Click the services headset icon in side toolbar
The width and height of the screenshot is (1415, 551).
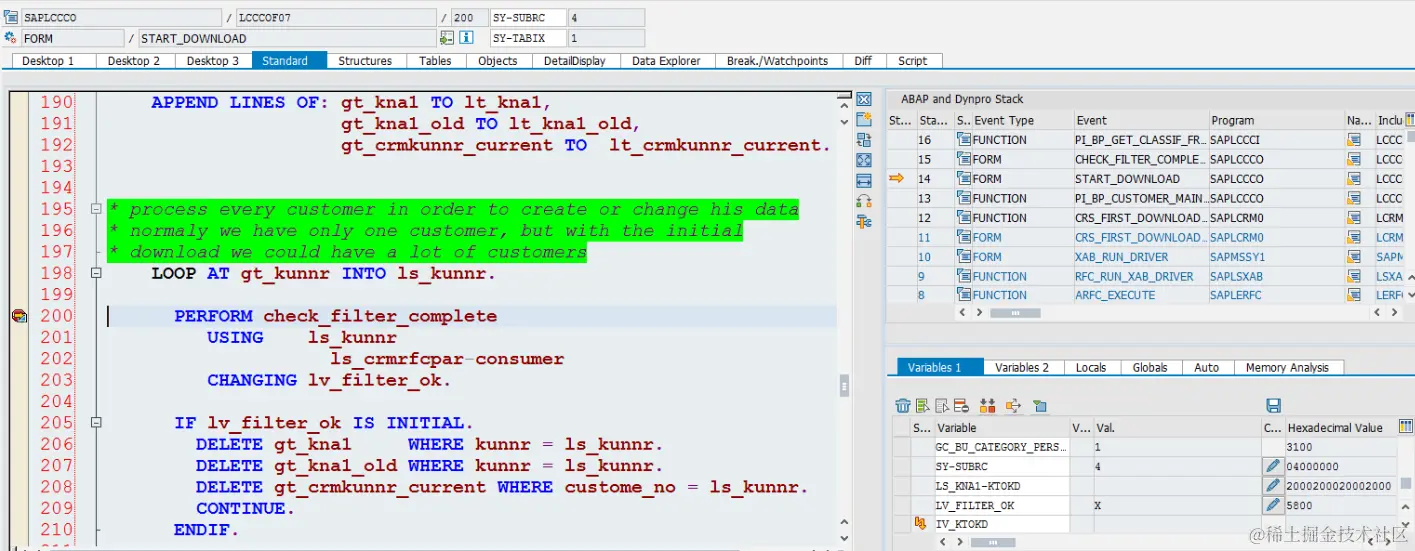pos(864,201)
